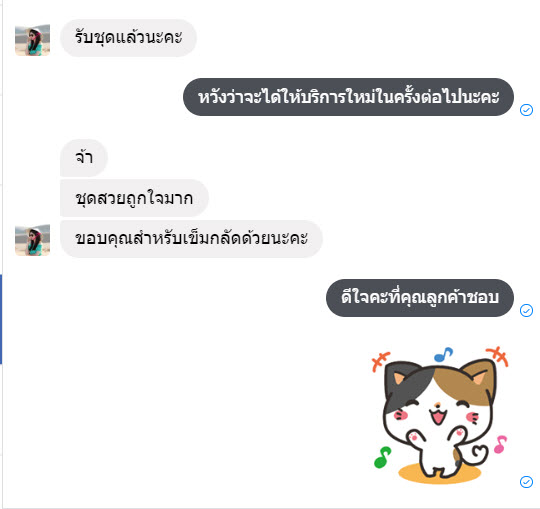The width and height of the screenshot is (540, 509).
Task: Select the "ชุดสวยถูกใจมาก" message bubble
Action: (x=134, y=198)
